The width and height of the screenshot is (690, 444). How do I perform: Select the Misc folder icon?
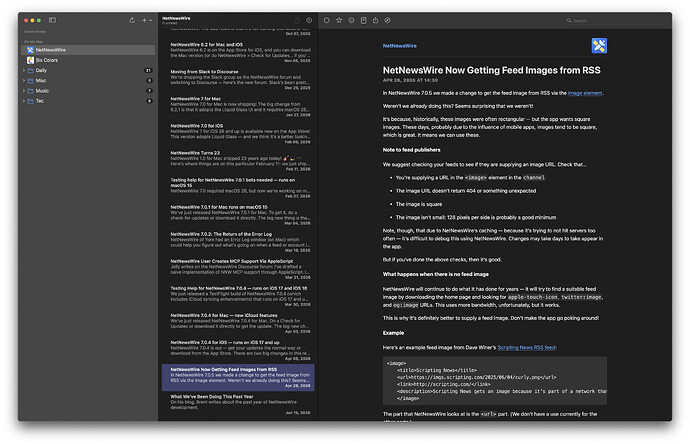pos(30,81)
